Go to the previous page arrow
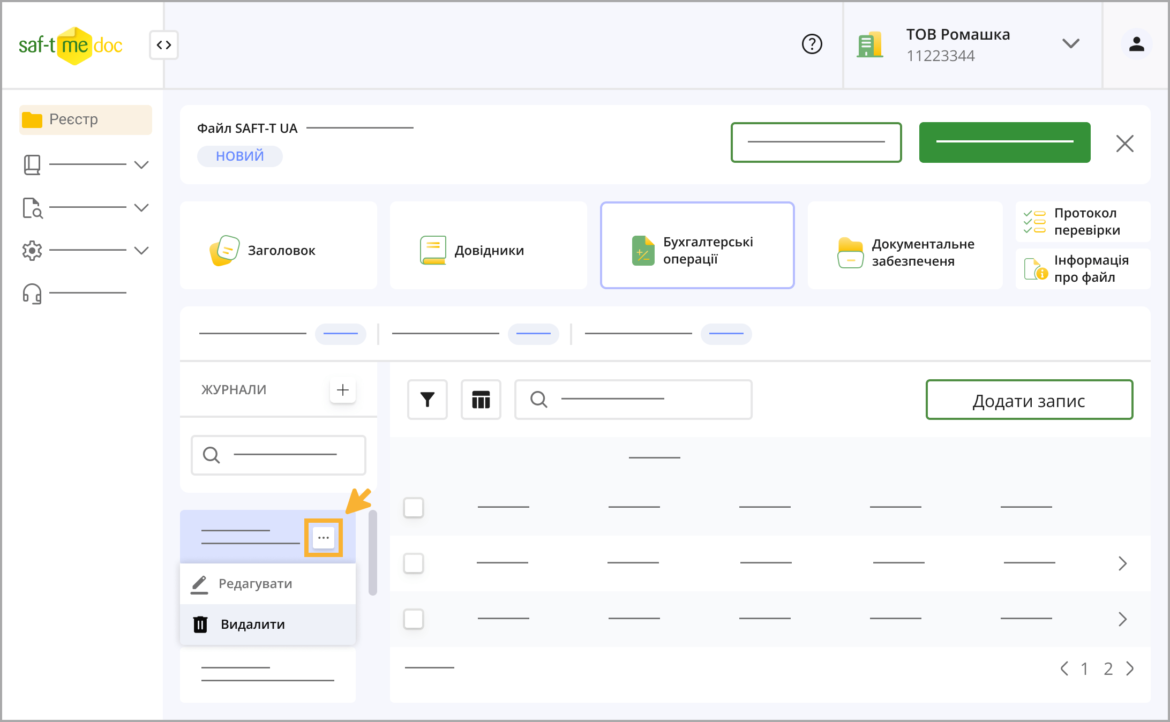Screen dimensions: 1170x722 (x=1064, y=668)
